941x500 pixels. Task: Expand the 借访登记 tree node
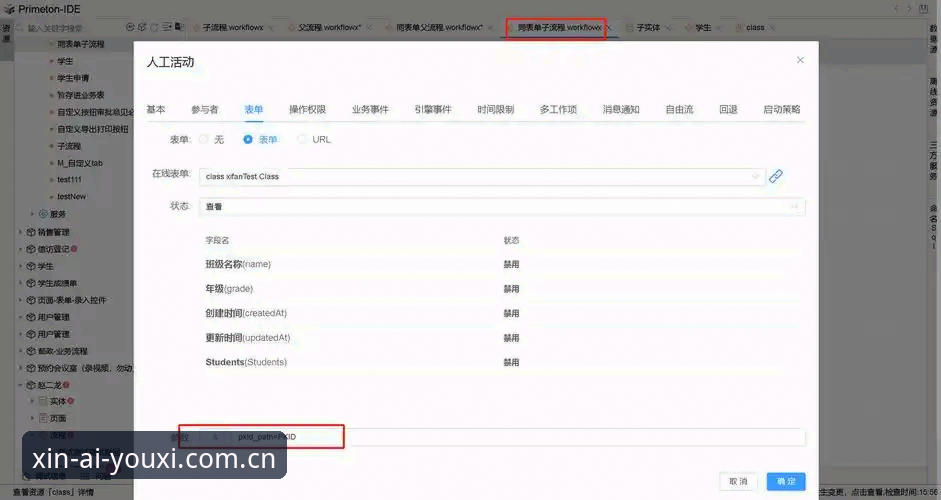[x=20, y=249]
